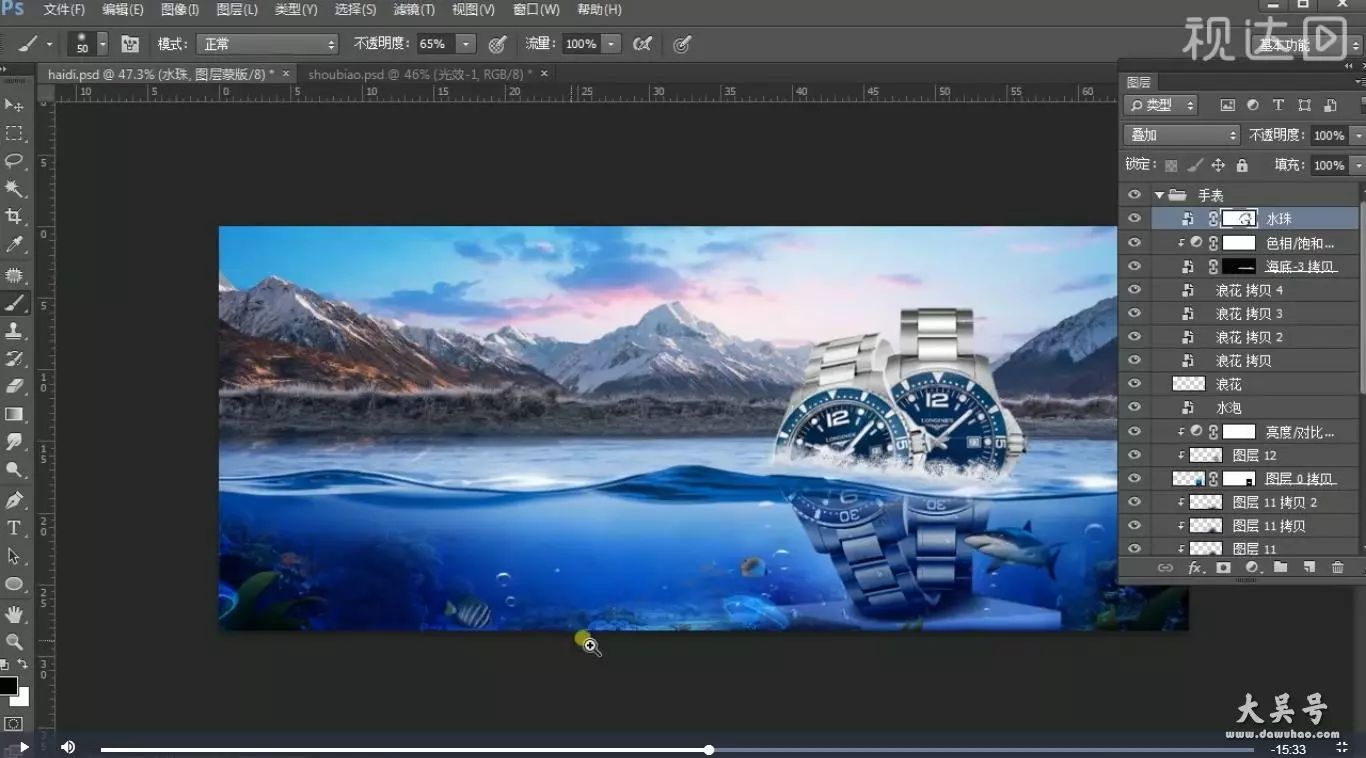
Task: Open the 窗口(W) menu
Action: click(x=536, y=10)
